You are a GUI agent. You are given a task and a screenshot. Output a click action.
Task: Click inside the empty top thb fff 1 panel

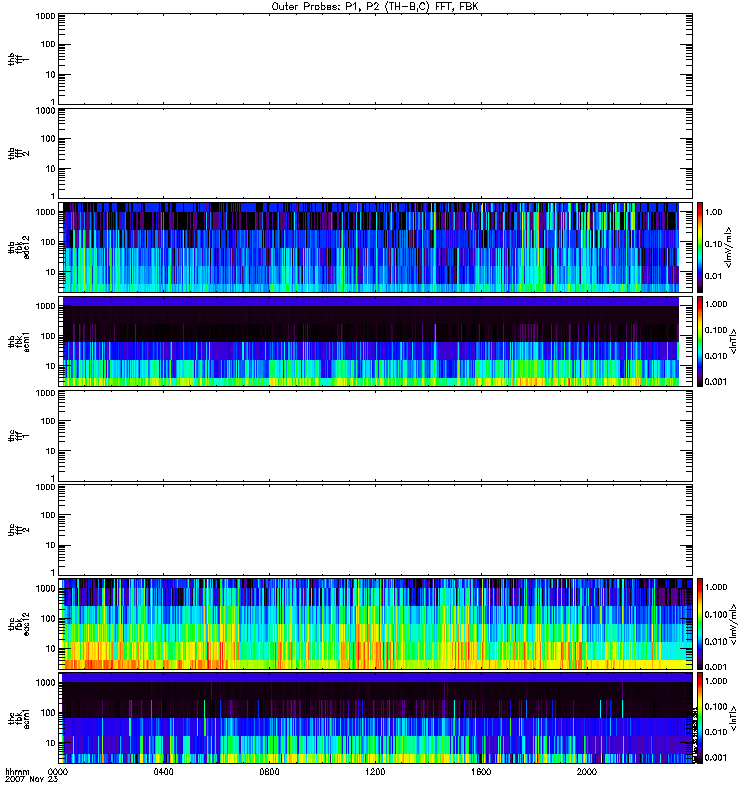(x=375, y=58)
